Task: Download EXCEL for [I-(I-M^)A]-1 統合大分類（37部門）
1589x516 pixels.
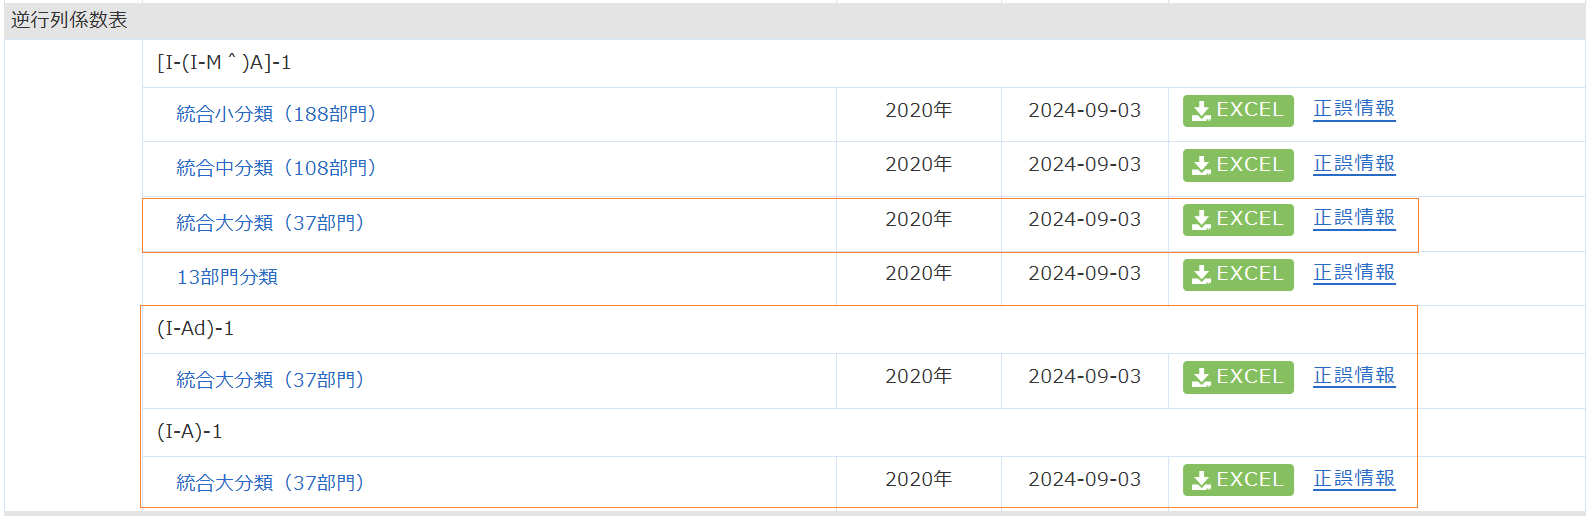Action: click(x=1238, y=219)
